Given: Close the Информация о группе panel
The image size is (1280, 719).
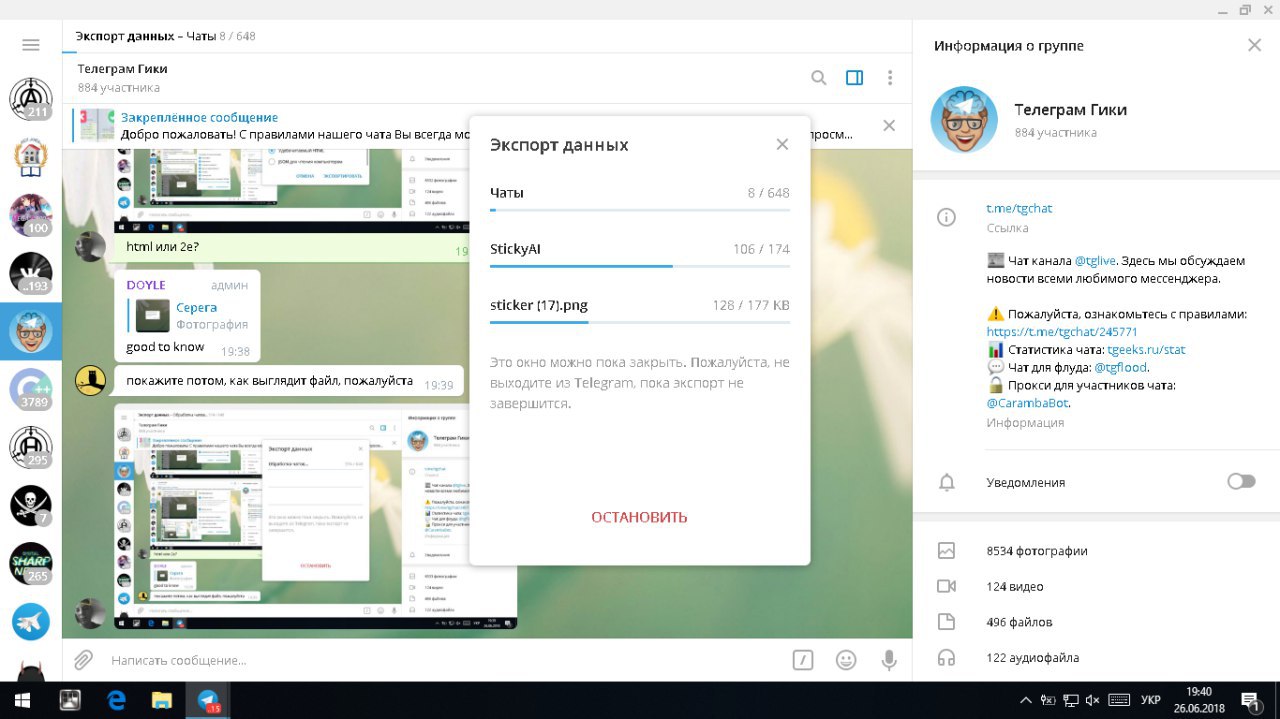Looking at the screenshot, I should pos(1254,45).
